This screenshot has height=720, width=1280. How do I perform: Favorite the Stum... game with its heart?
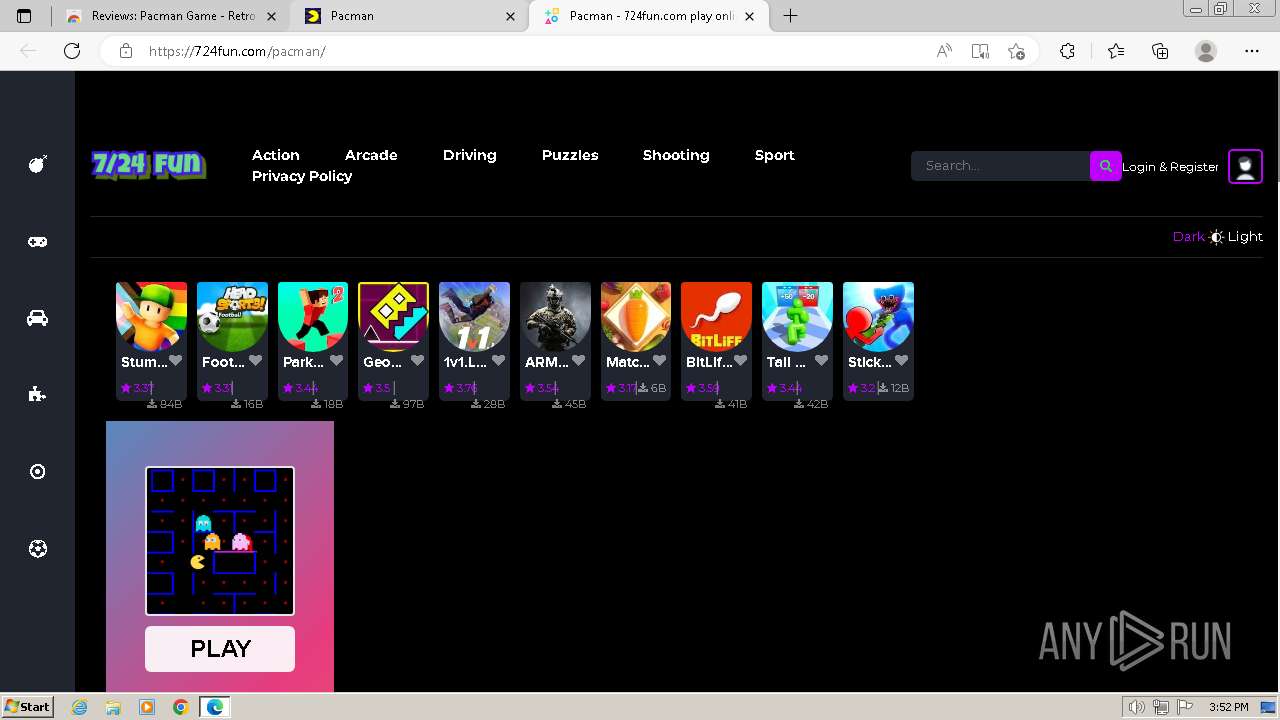tap(175, 361)
